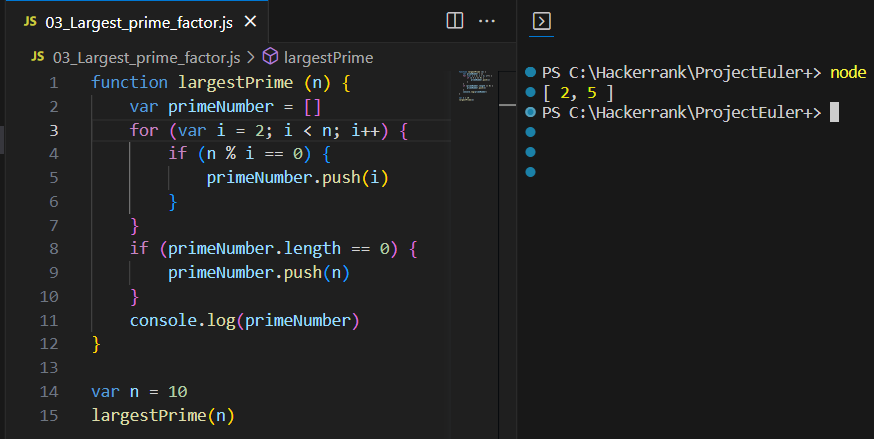
Task: Click the closing brace on line 12
Action: point(96,344)
